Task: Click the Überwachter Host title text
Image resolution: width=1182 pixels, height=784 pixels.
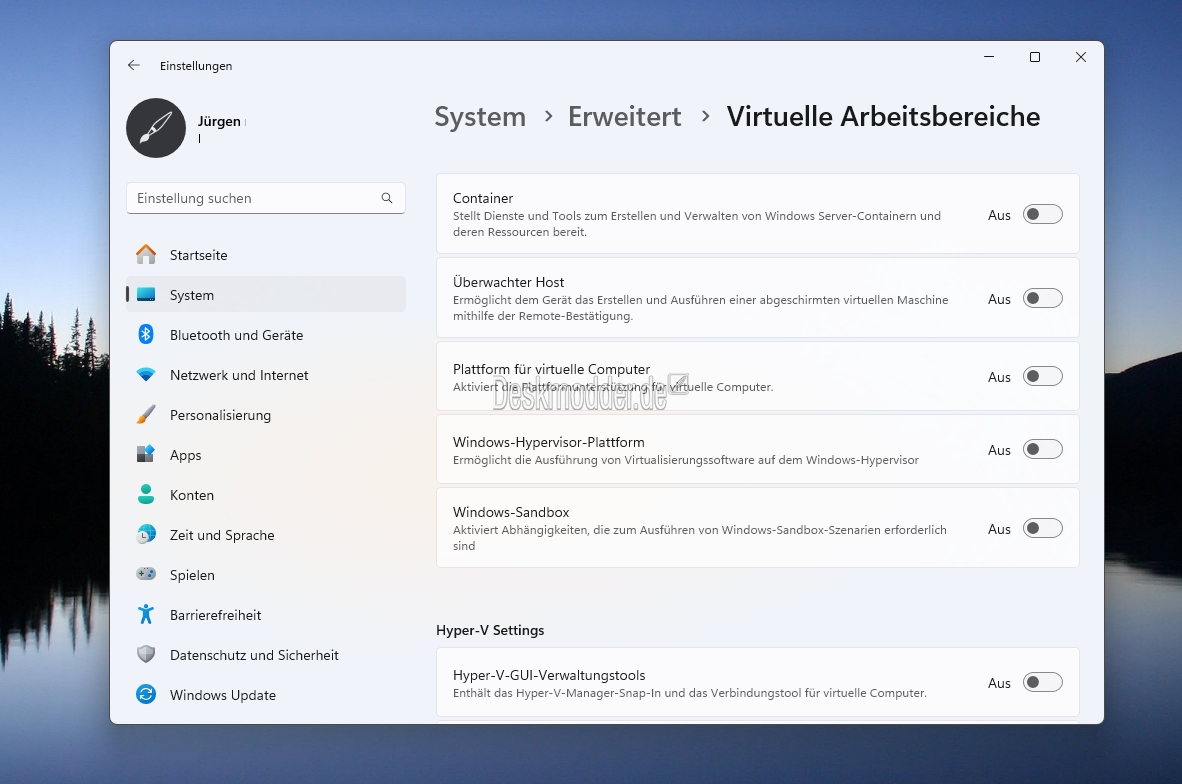Action: point(508,282)
